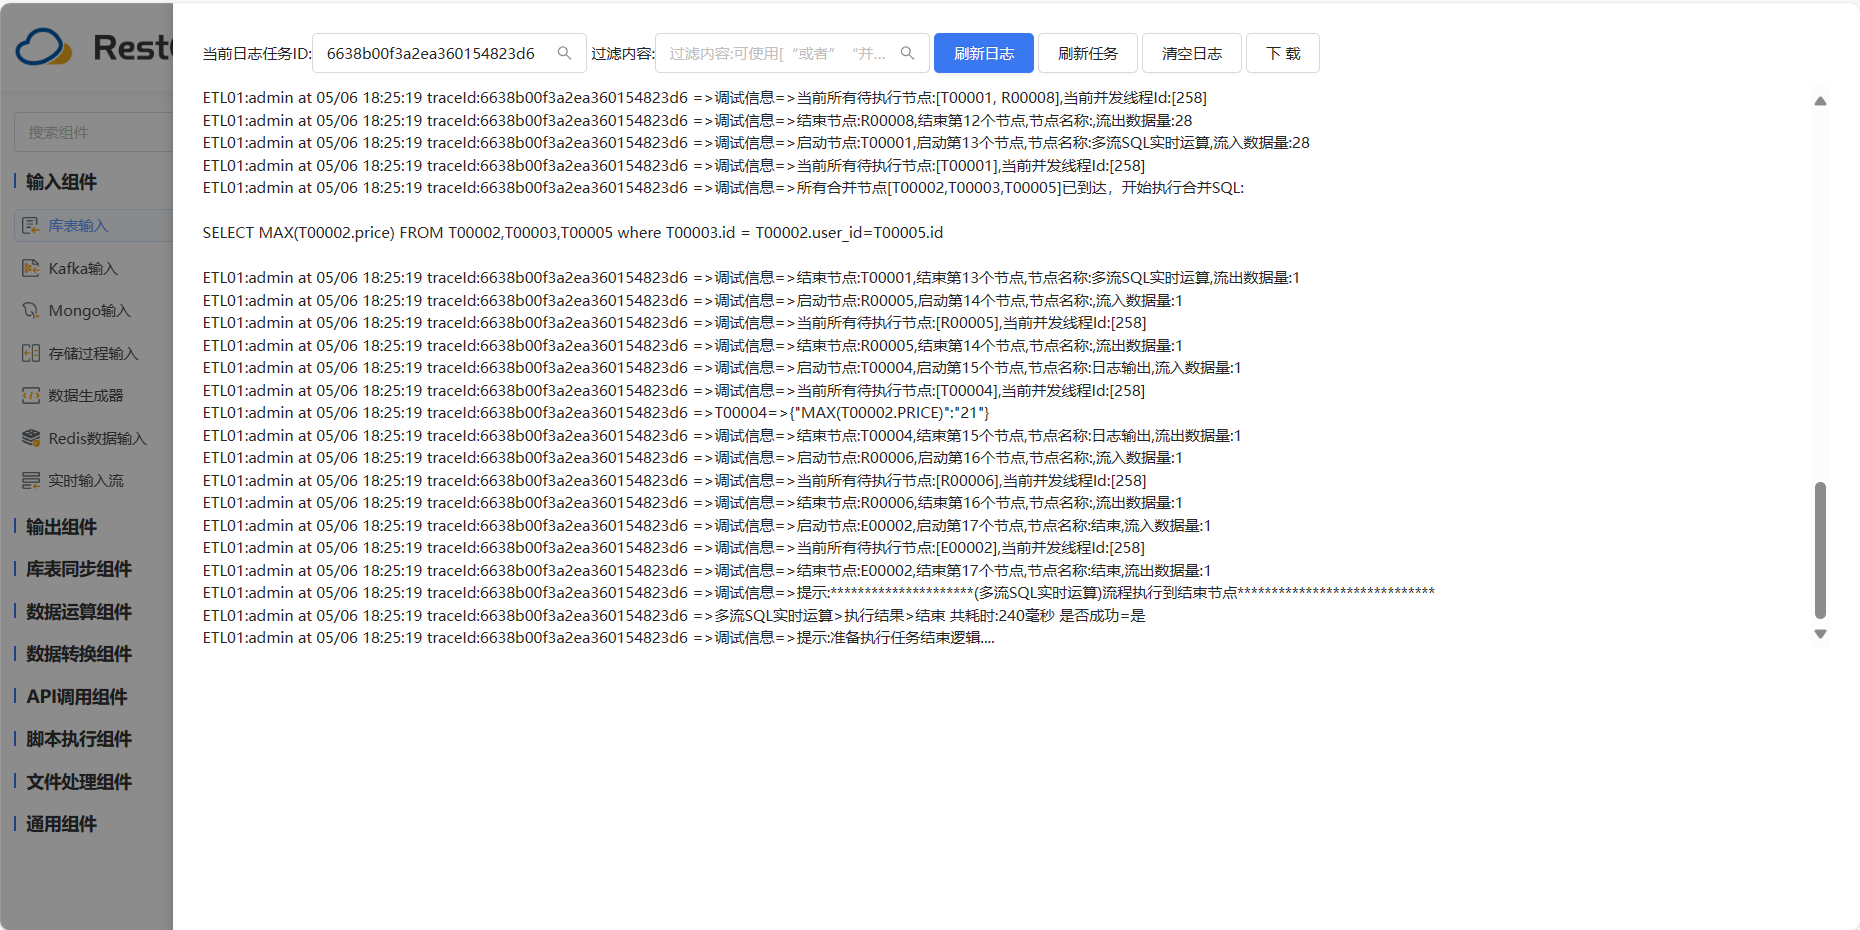Click the log vertical scrollbar thumb
The height and width of the screenshot is (930, 1860).
coord(1820,550)
